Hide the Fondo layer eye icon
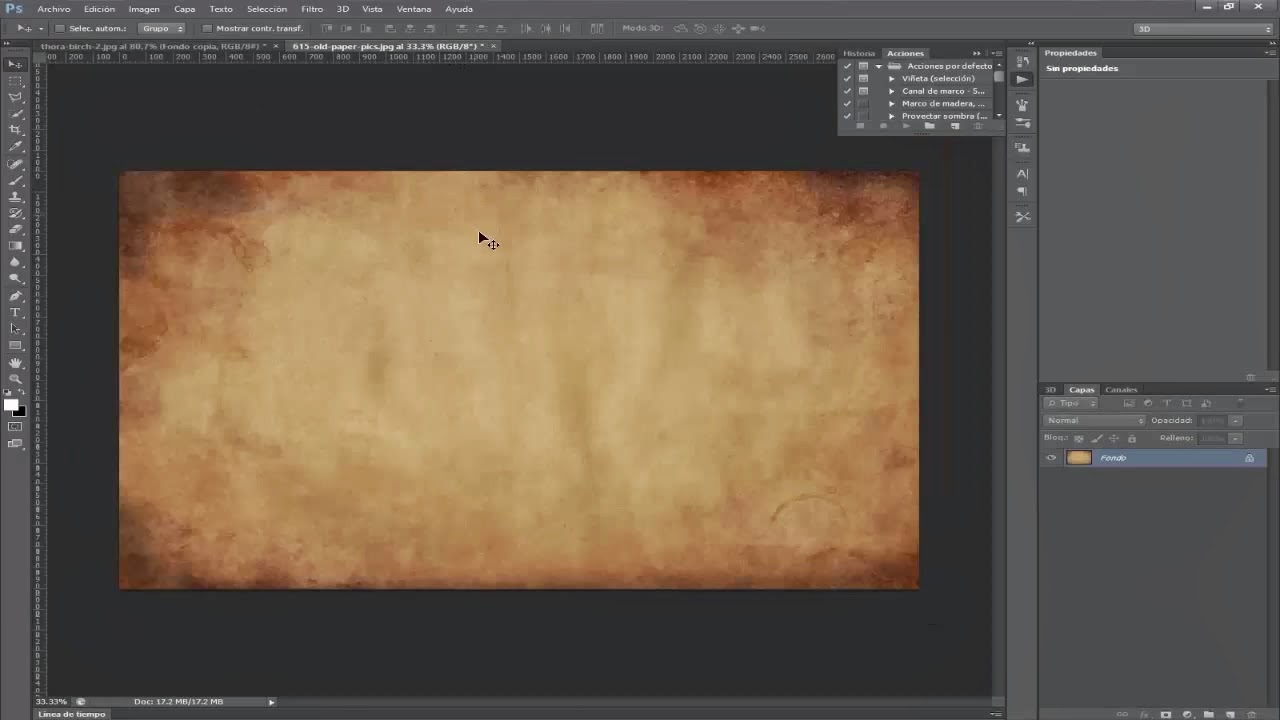This screenshot has height=720, width=1280. coord(1051,458)
